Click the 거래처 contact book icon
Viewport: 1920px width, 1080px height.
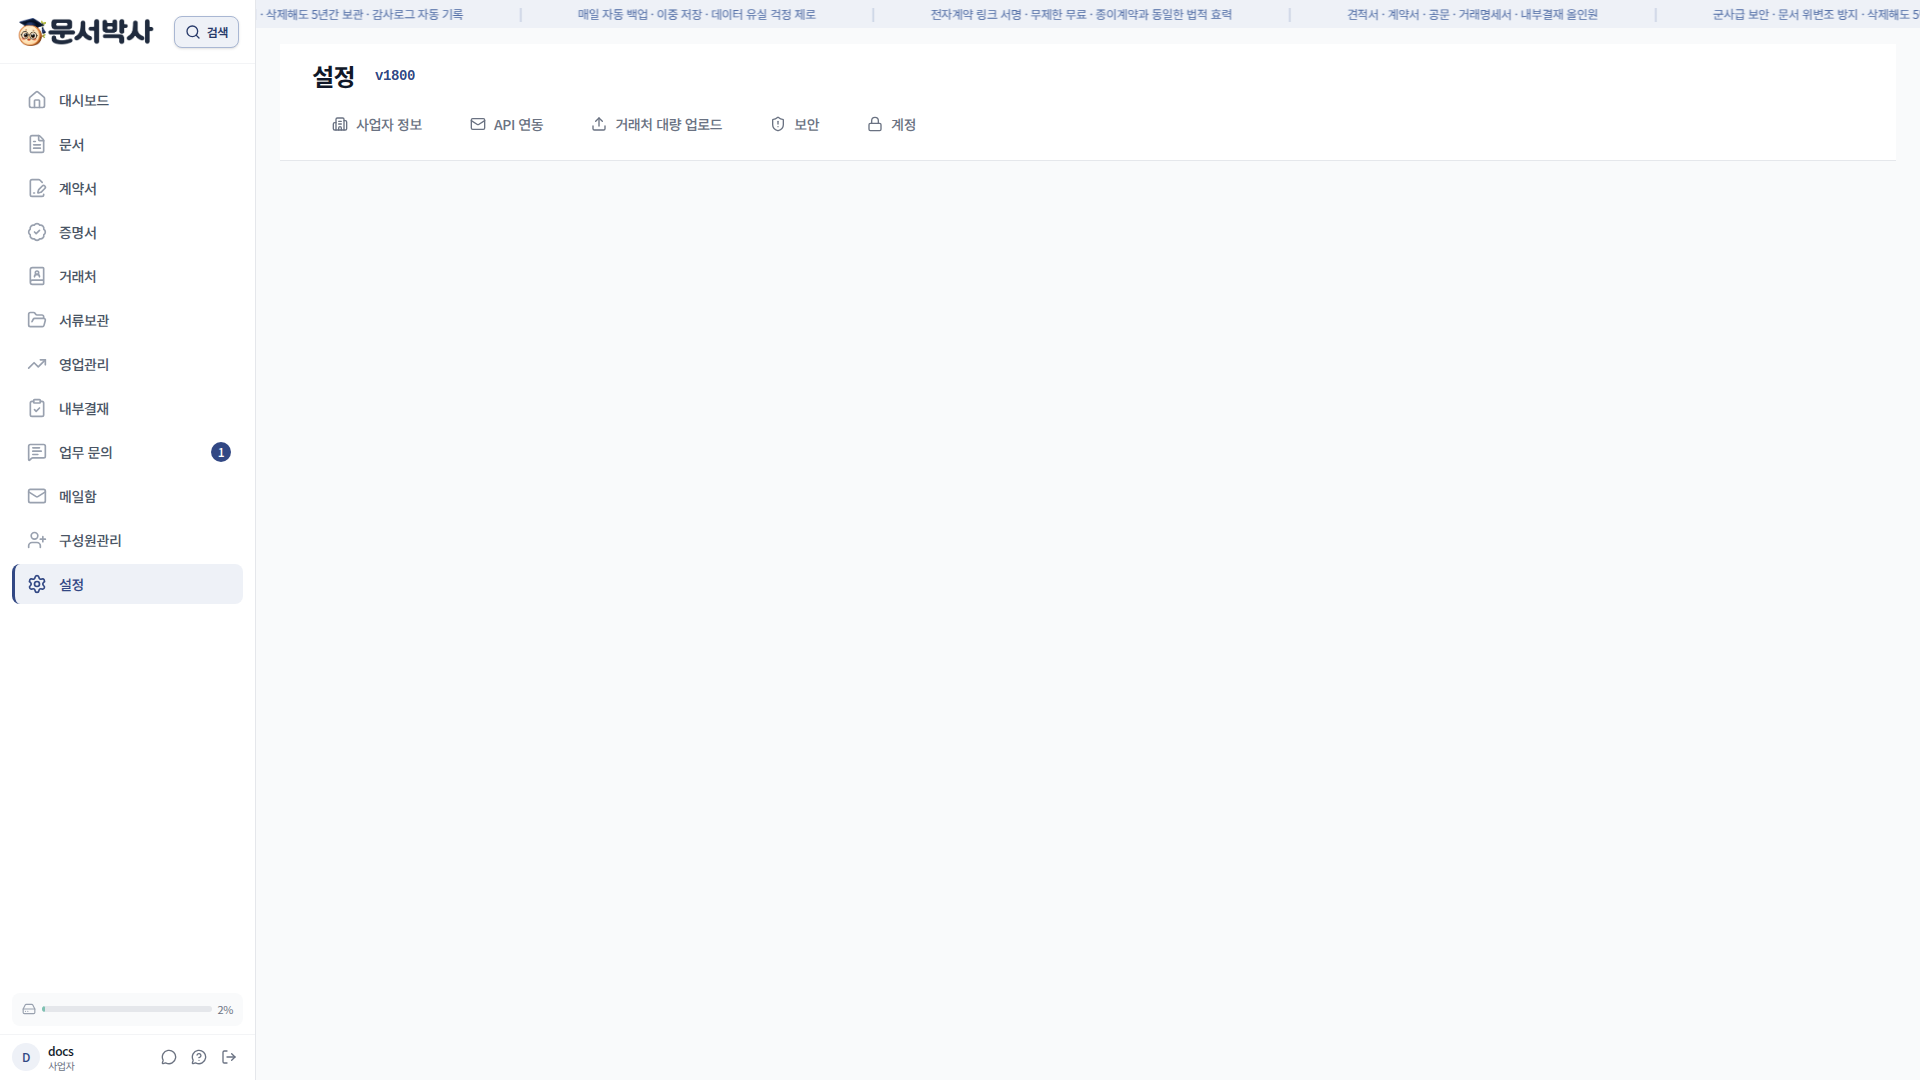pos(37,276)
